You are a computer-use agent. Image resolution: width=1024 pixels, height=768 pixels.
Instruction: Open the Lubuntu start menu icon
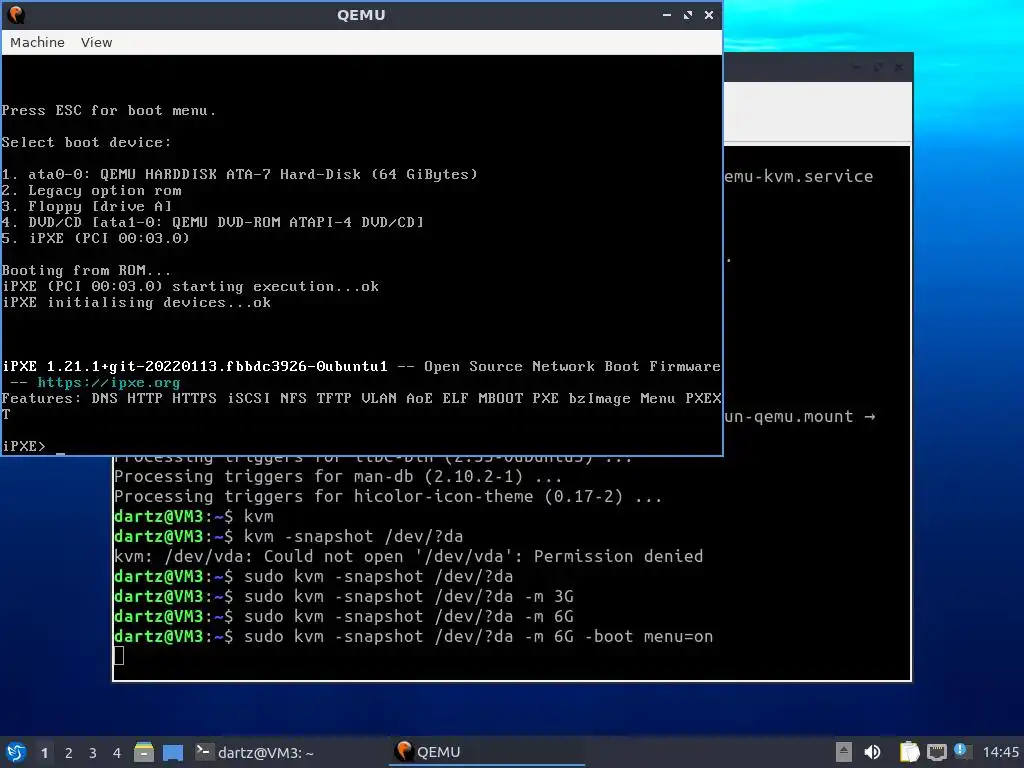tap(16, 752)
